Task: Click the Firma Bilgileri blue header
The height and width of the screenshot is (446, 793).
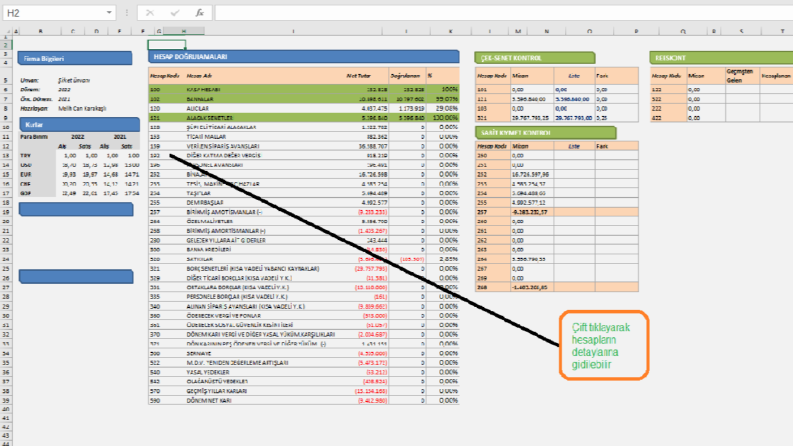Action: point(75,58)
